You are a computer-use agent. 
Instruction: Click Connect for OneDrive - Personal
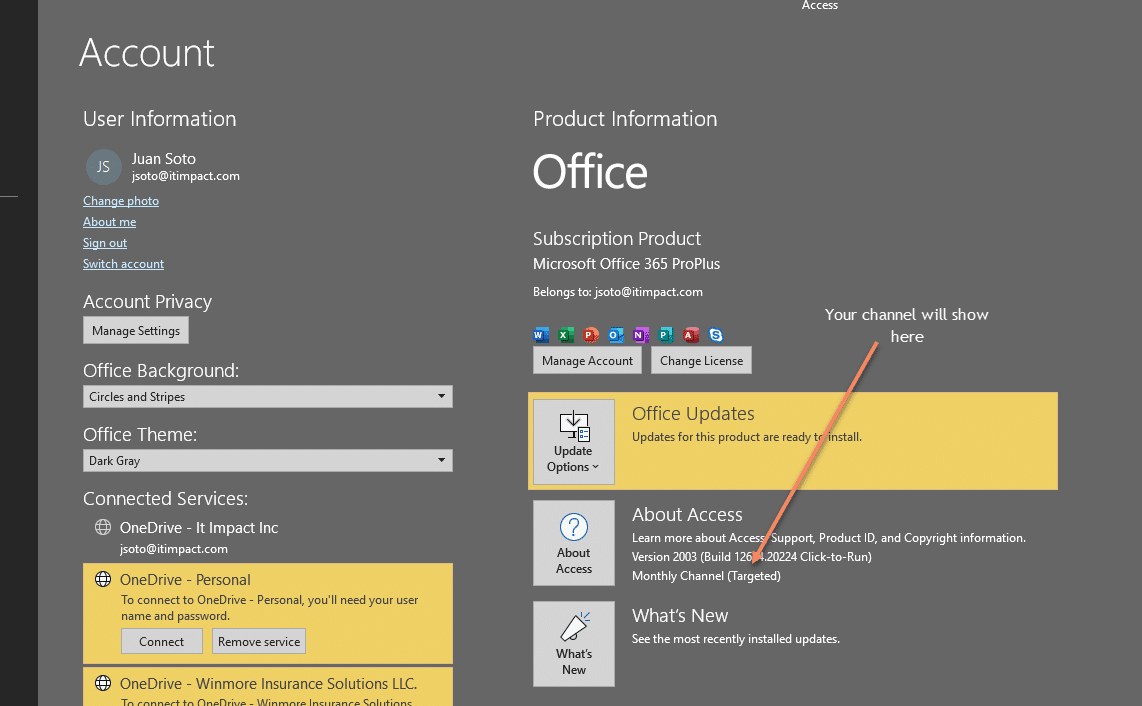click(x=162, y=641)
